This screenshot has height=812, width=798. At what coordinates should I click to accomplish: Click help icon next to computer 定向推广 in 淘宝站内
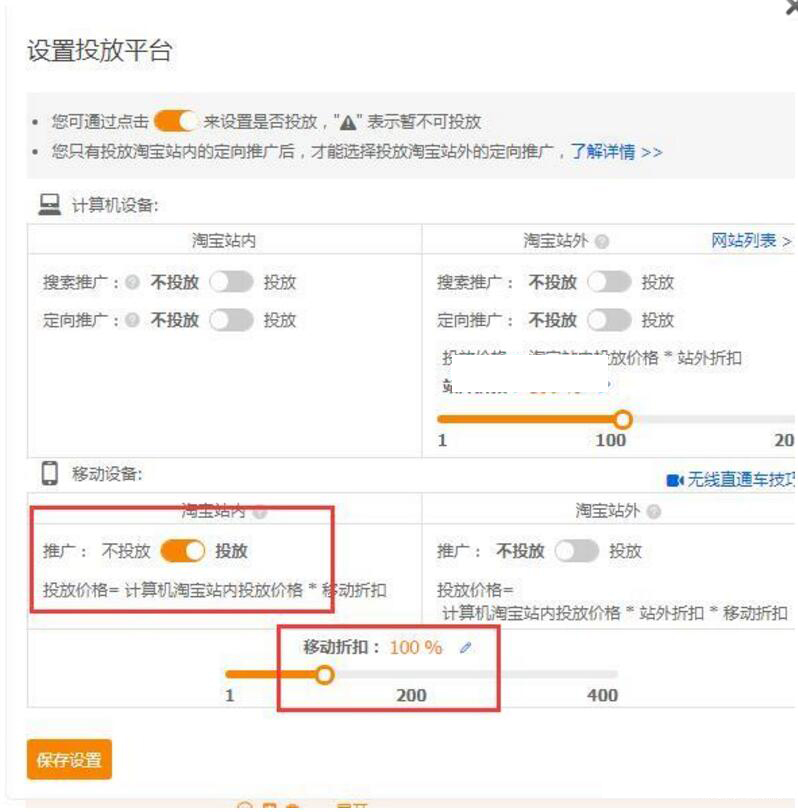pos(133,320)
